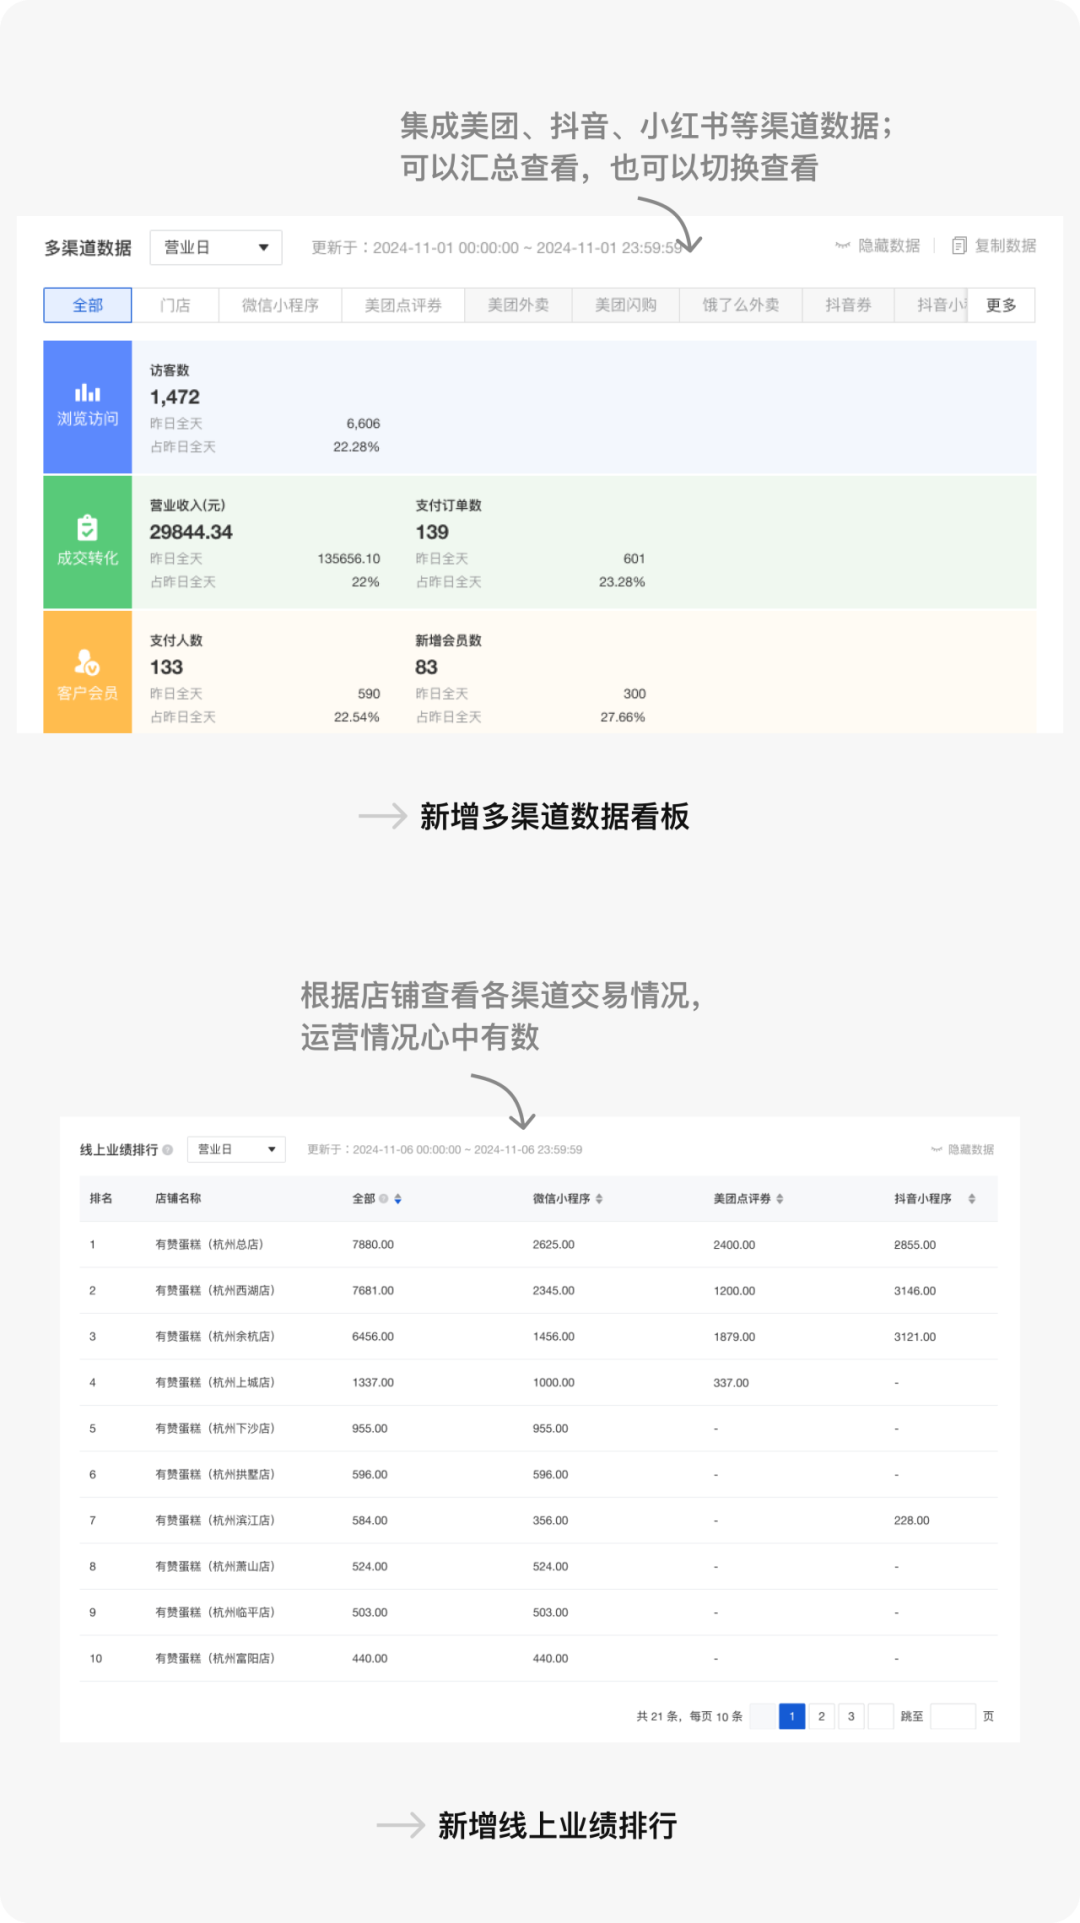Select the 饿了么外卖 tab
Screen dimensions: 1080x1923
[740, 305]
